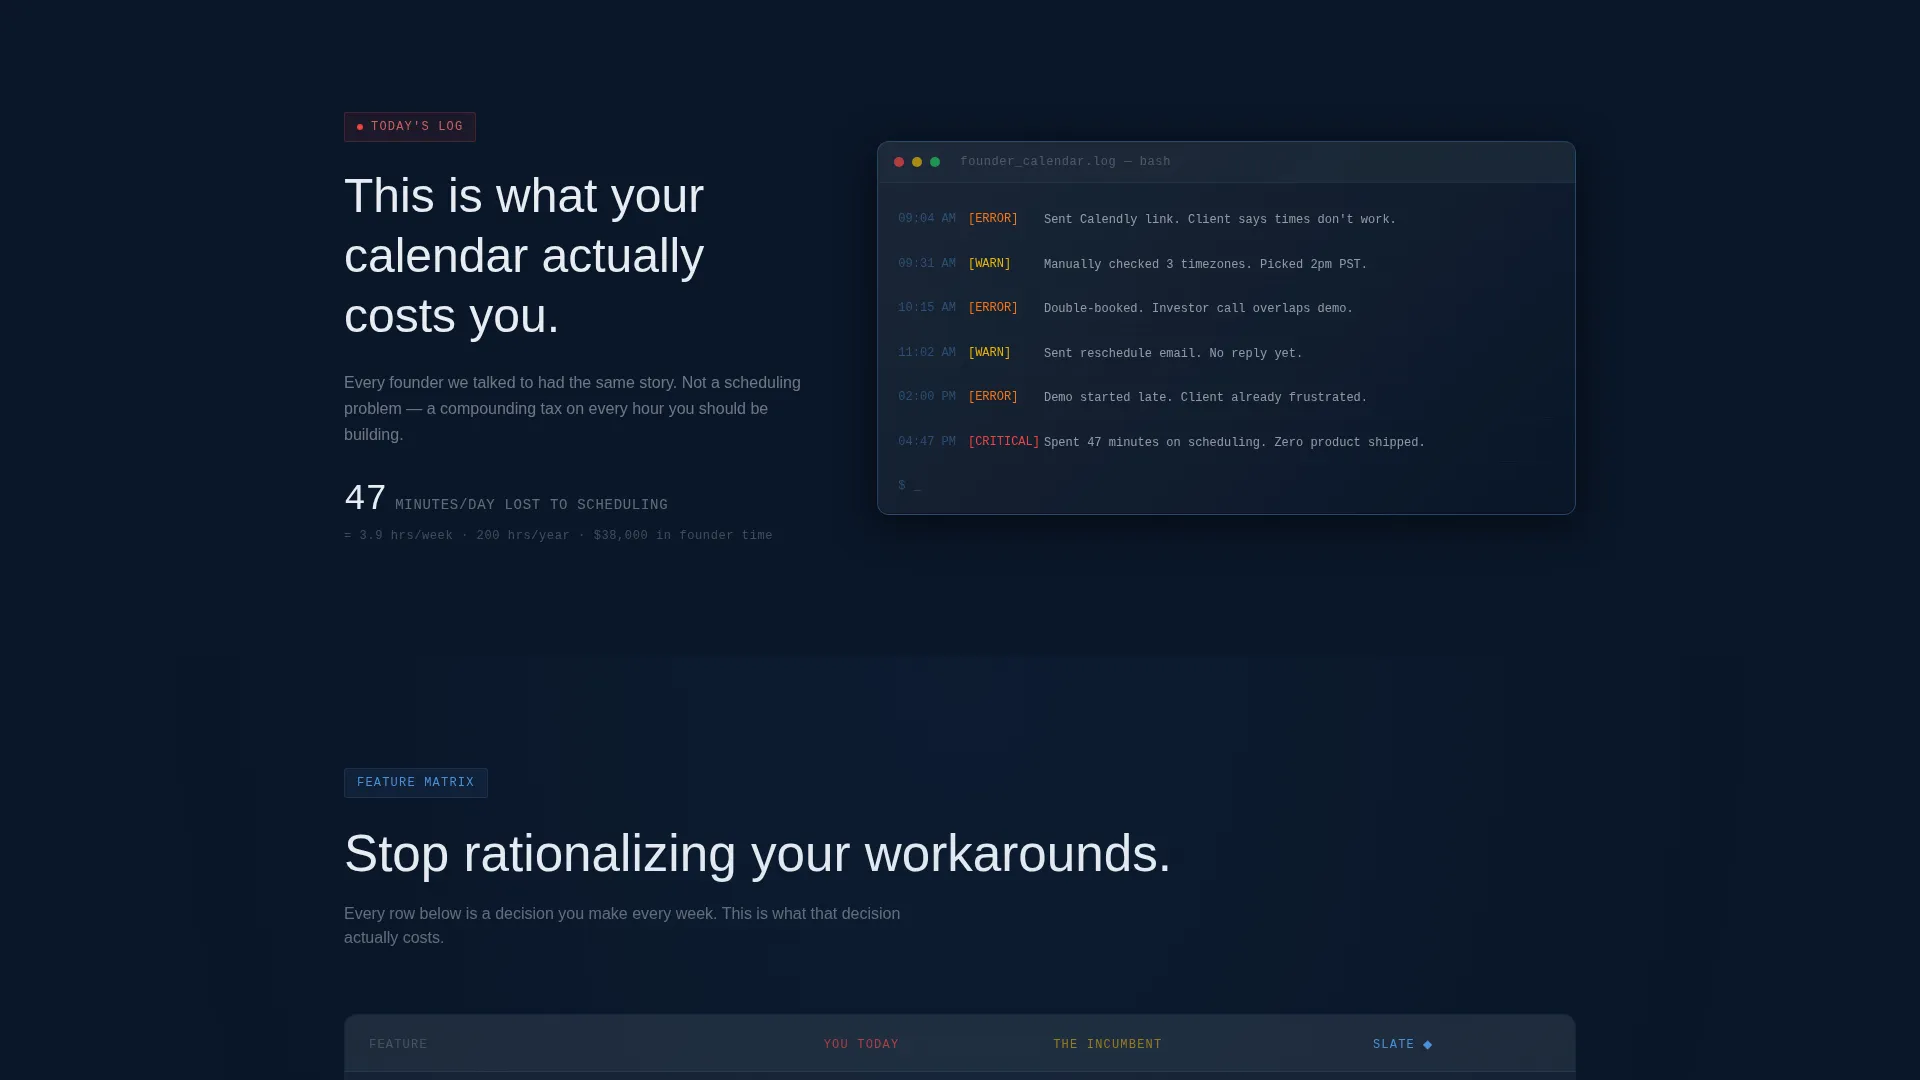Click 'Sent reschedule email. No reply yet.' message
Image resolution: width=1920 pixels, height=1080 pixels.
pyautogui.click(x=1173, y=354)
